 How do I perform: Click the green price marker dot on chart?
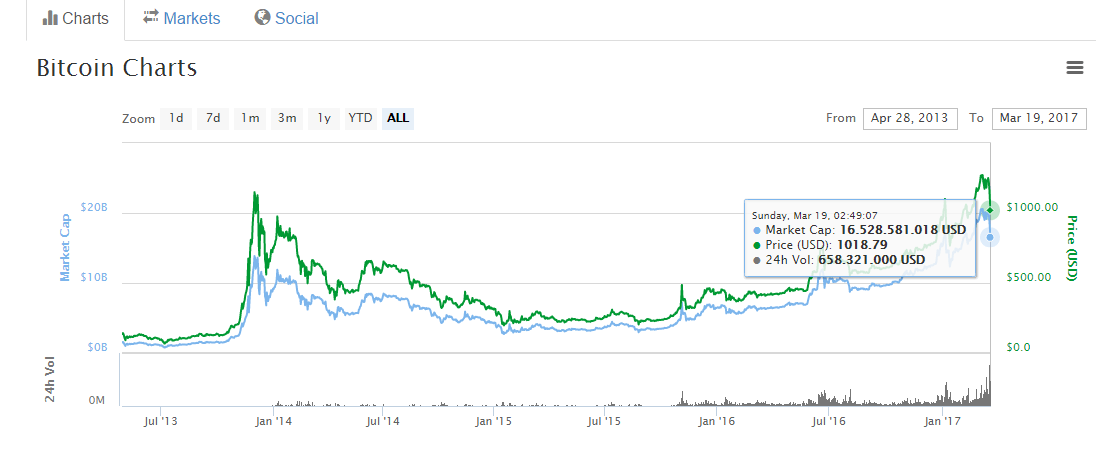point(990,210)
